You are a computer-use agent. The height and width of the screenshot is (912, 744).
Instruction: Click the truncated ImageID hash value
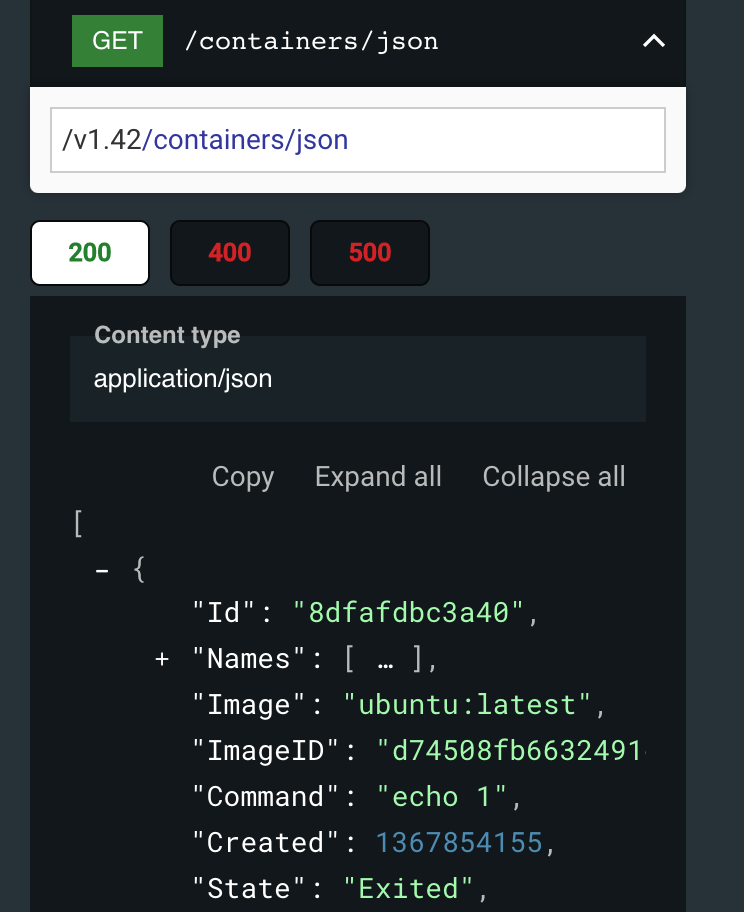pos(510,751)
